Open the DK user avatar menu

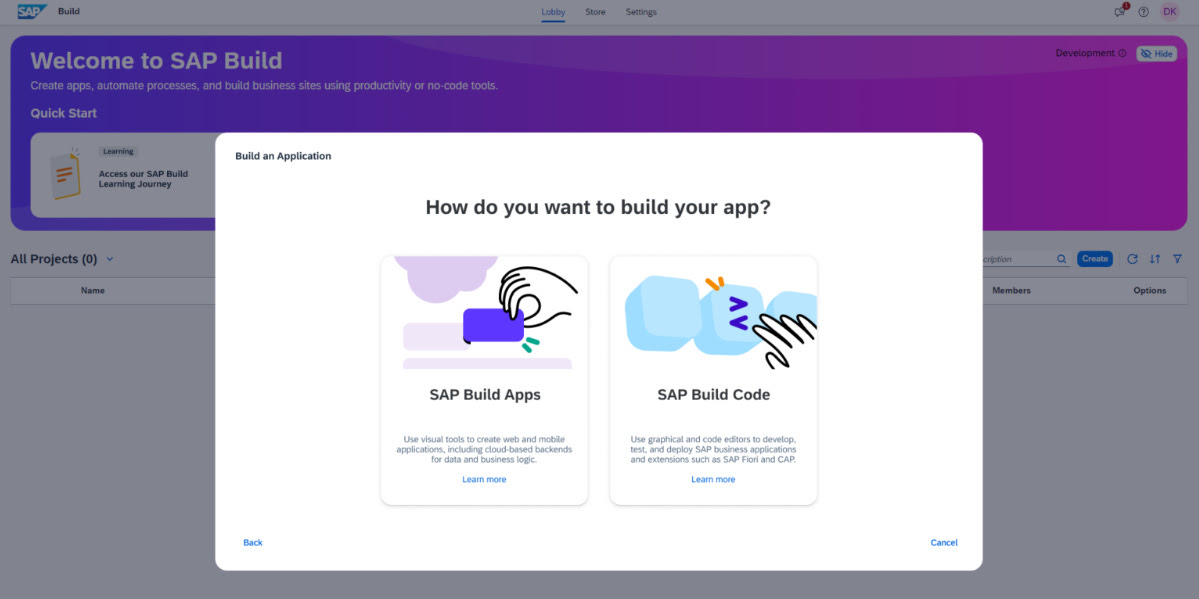pyautogui.click(x=1169, y=11)
